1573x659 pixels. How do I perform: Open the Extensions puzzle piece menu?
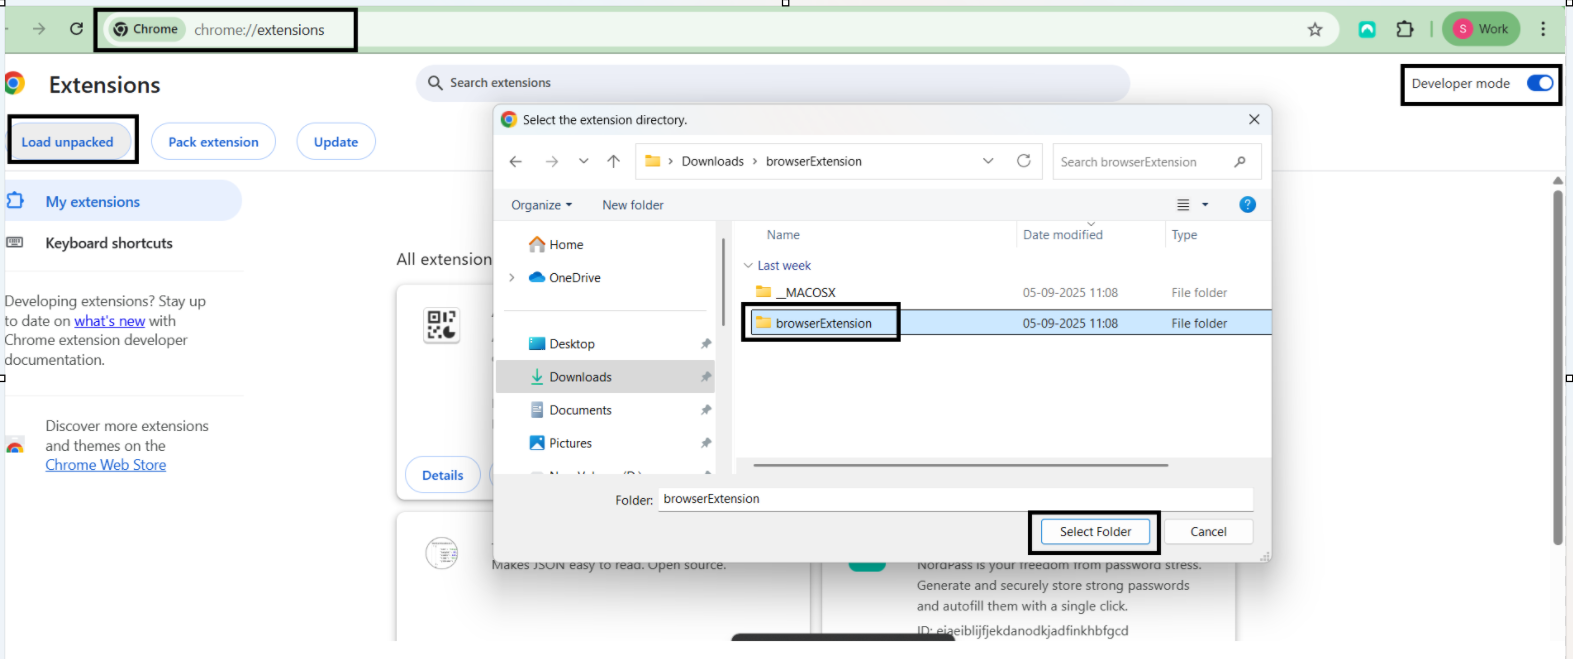pos(1405,30)
